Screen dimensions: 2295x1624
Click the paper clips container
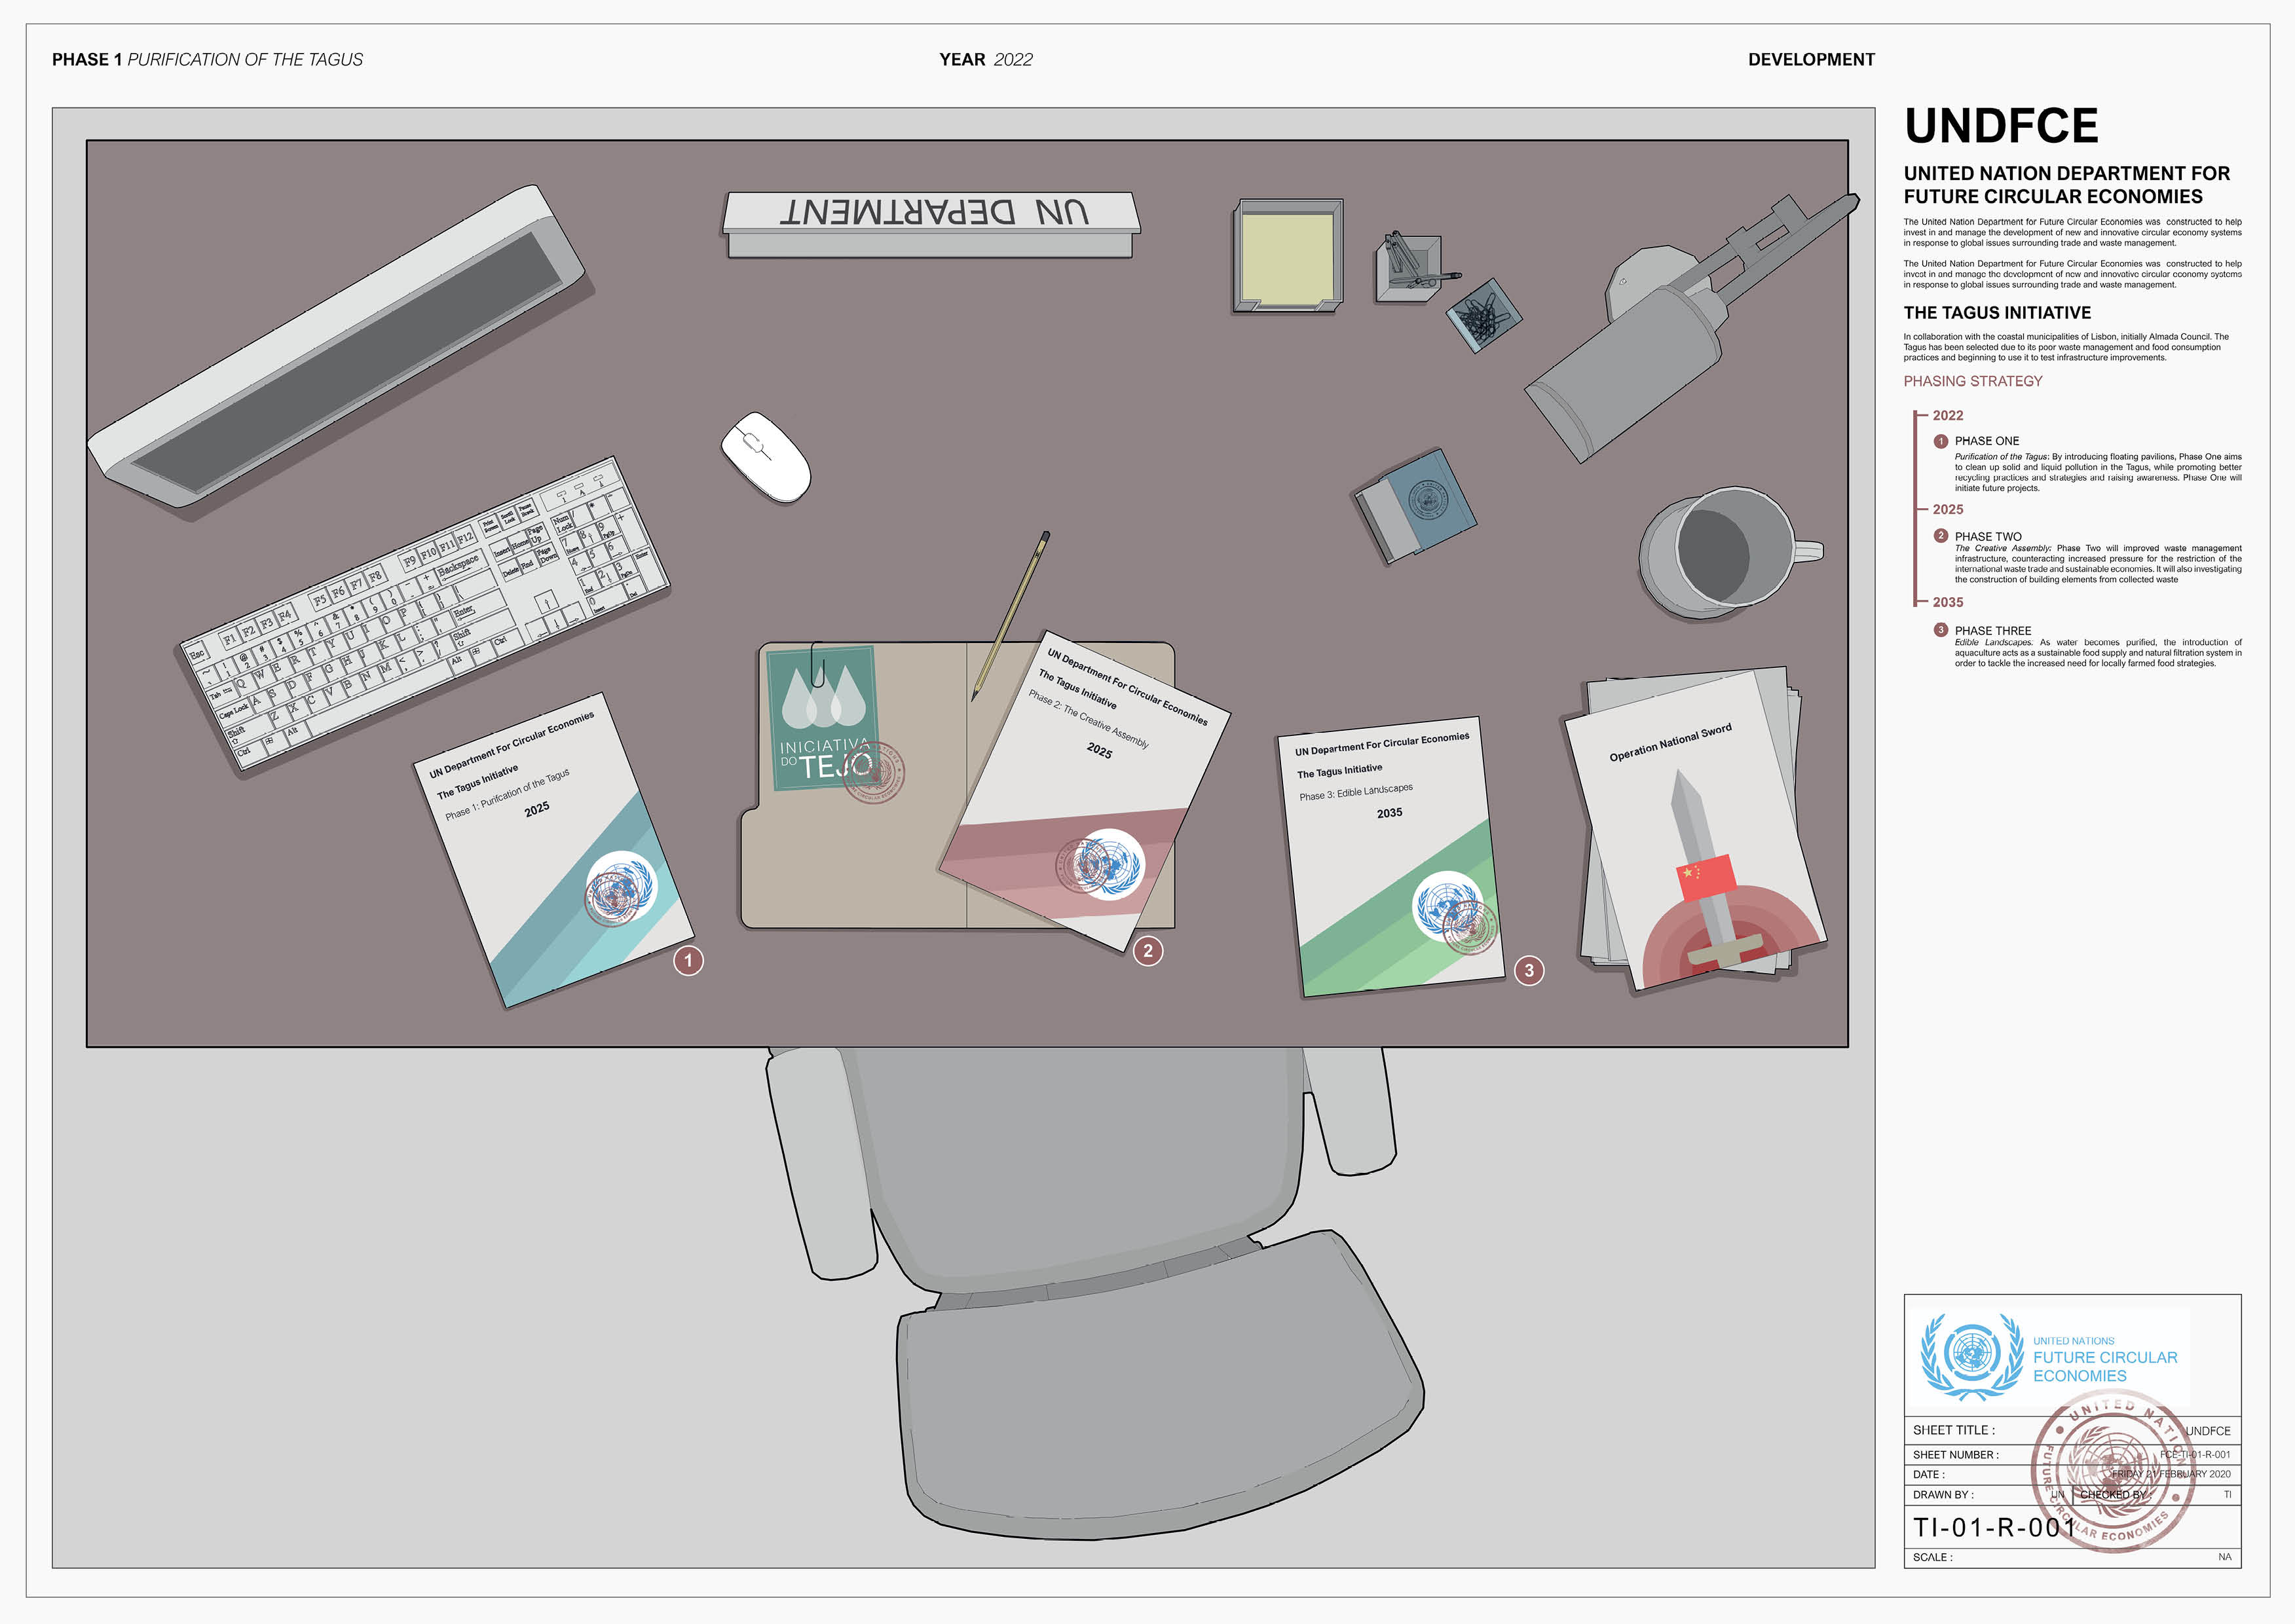tap(1483, 315)
